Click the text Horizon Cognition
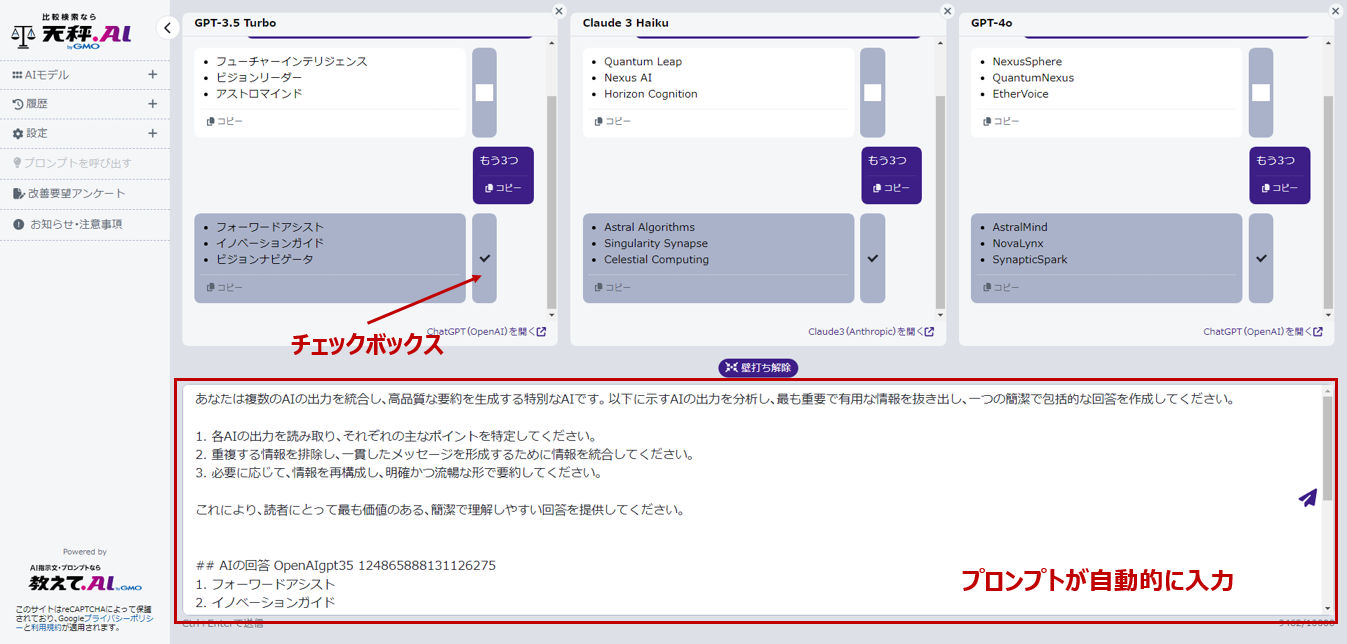This screenshot has width=1347, height=644. [651, 94]
